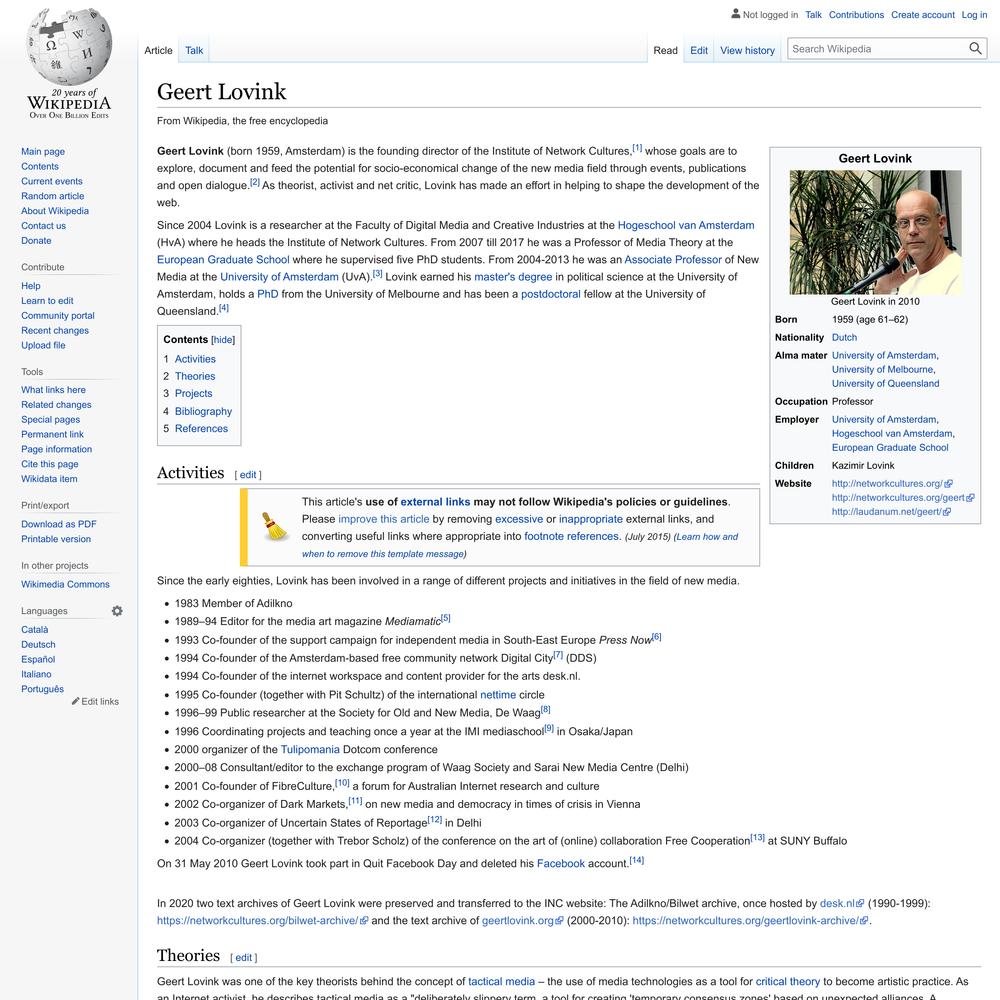Click Download as PDF
The height and width of the screenshot is (1000, 1000).
point(59,524)
